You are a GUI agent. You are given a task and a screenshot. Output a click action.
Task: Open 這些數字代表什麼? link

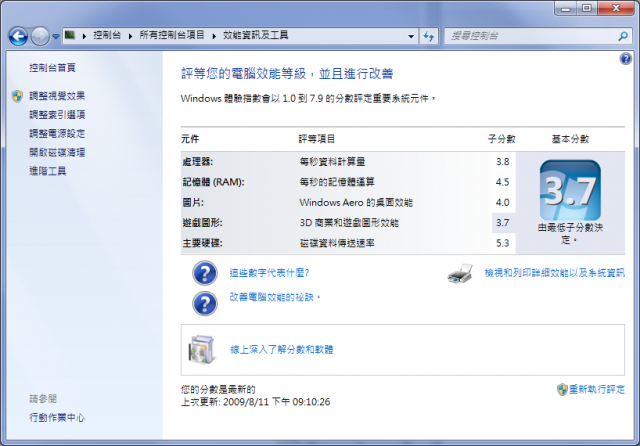click(269, 273)
